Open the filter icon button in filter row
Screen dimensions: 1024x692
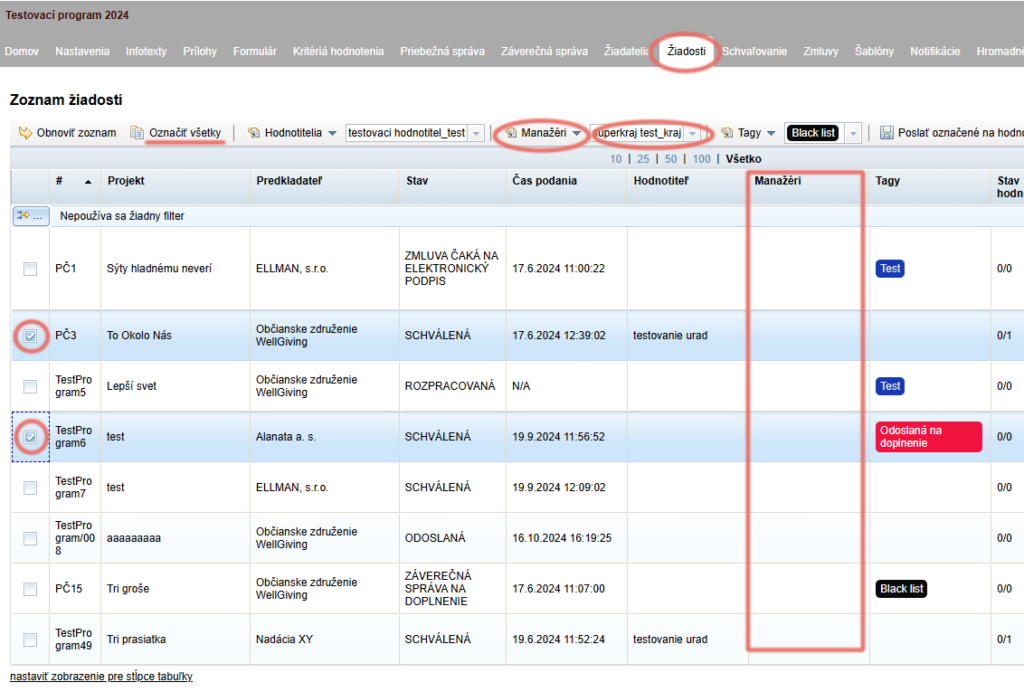31,215
